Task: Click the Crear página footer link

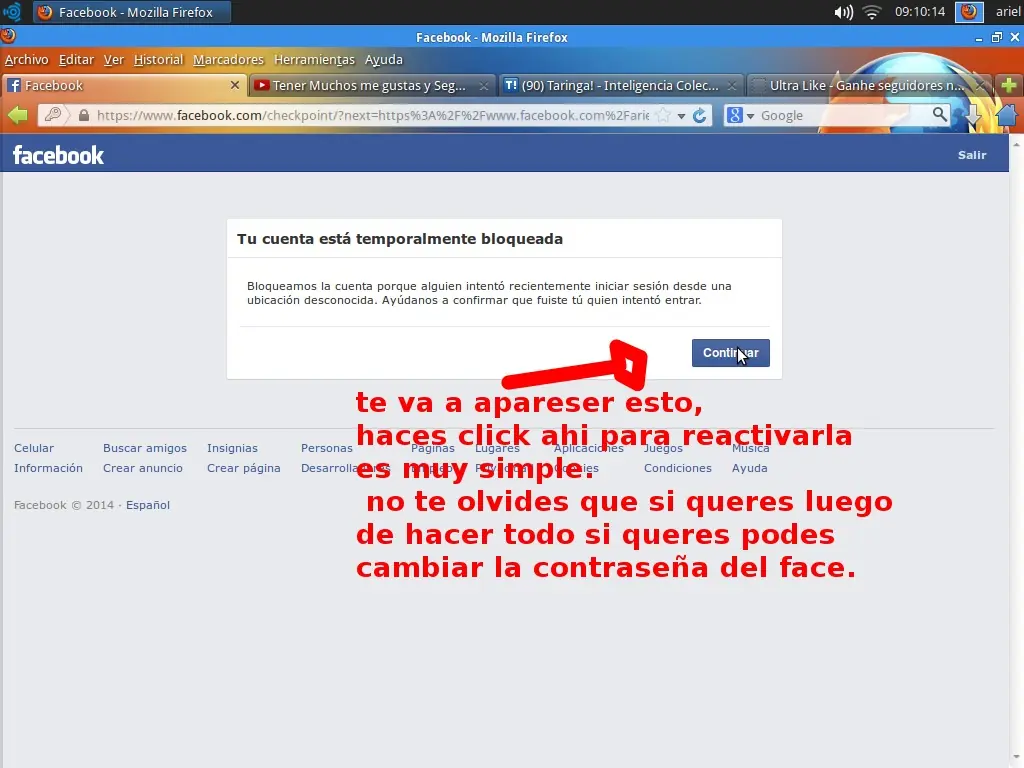Action: point(244,468)
